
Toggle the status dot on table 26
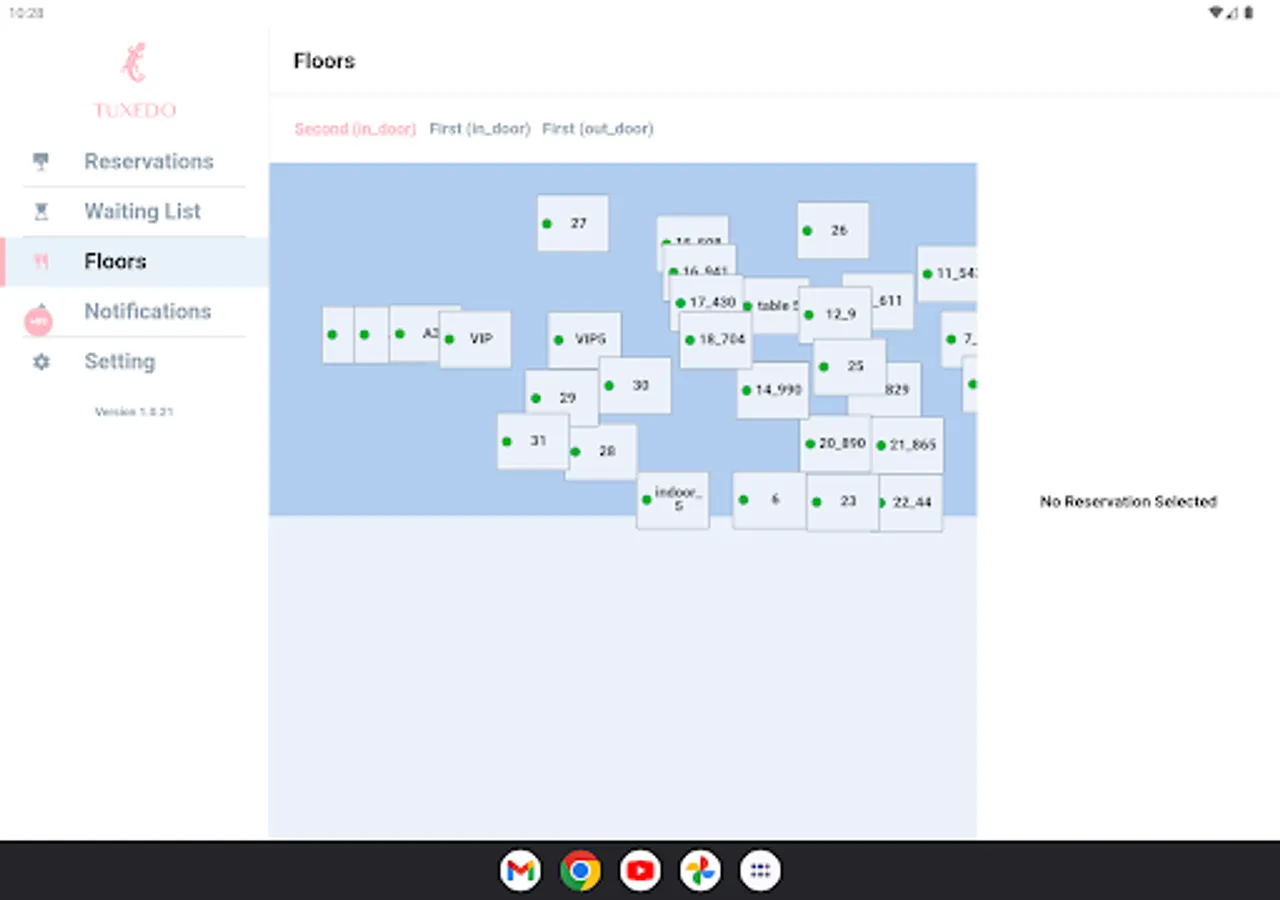(807, 230)
